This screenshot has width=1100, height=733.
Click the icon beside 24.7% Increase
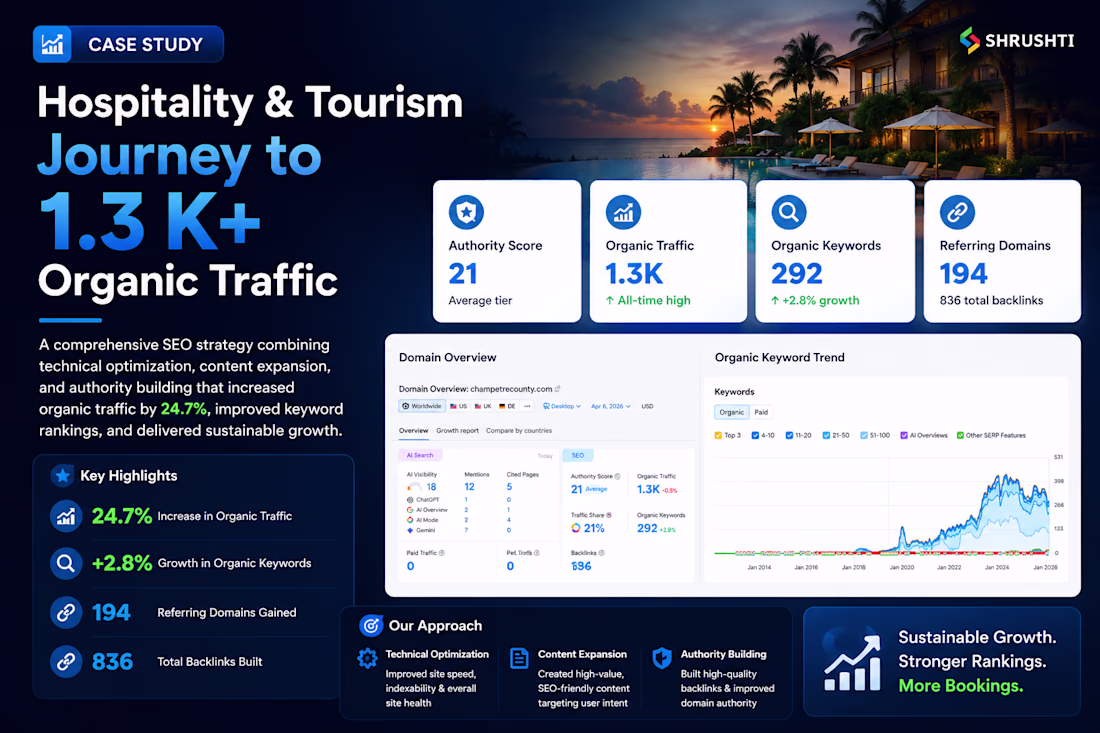pyautogui.click(x=66, y=516)
